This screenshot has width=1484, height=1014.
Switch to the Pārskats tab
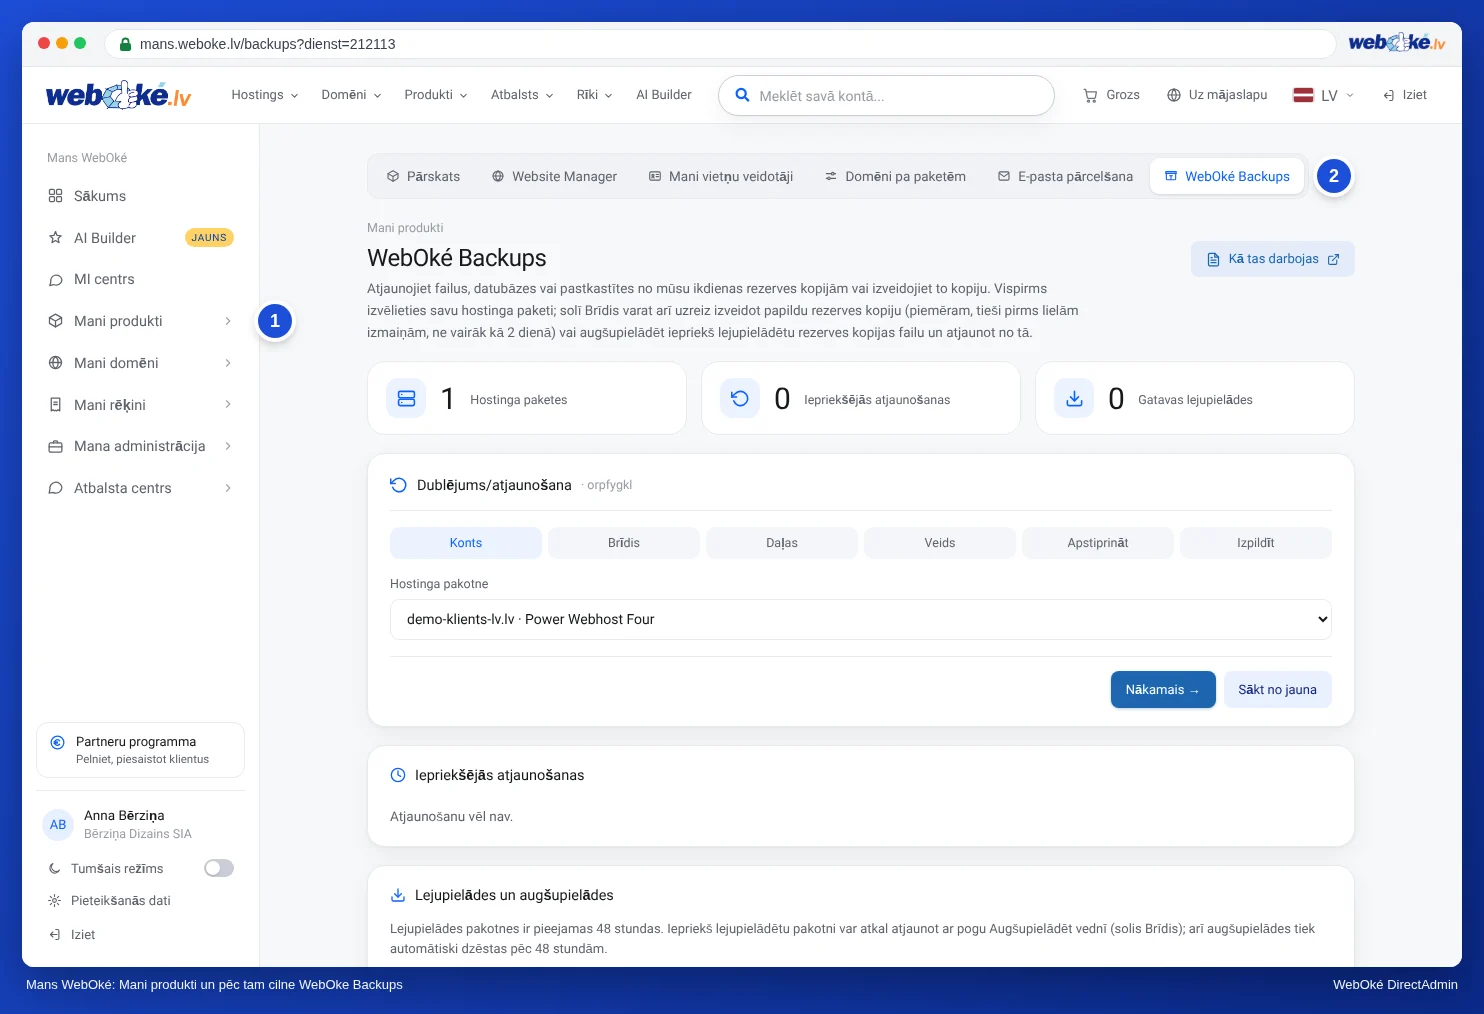[423, 176]
